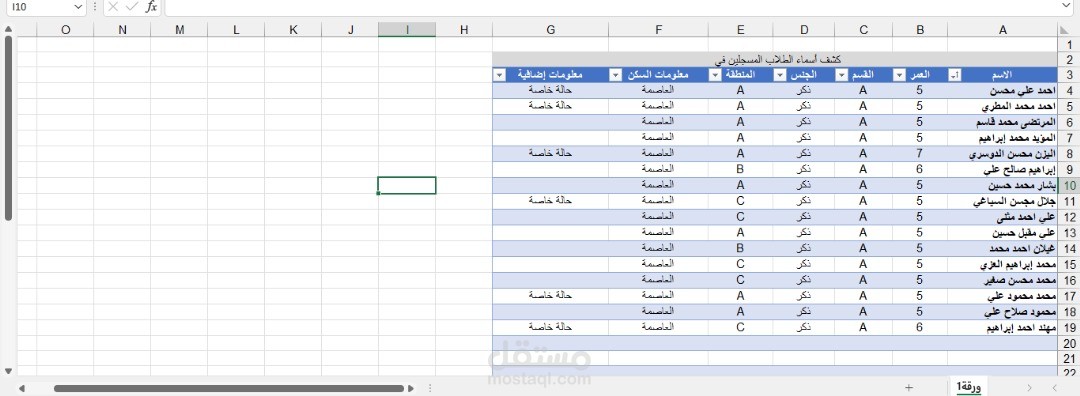Select column L header
This screenshot has width=1080, height=396.
point(236,30)
